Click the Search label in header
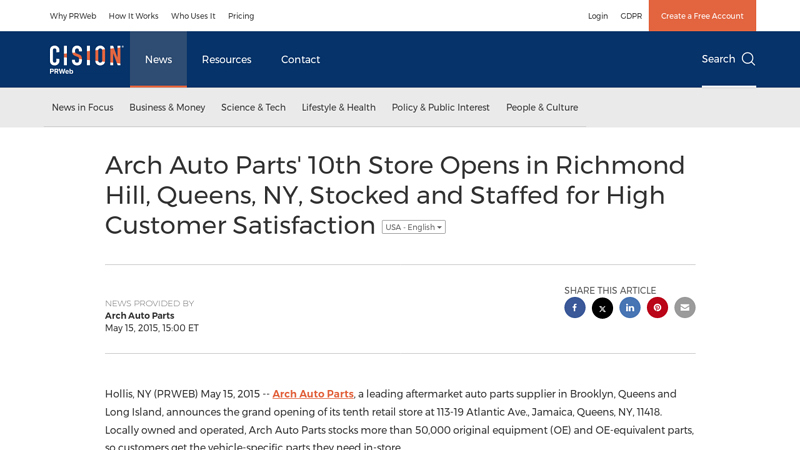The width and height of the screenshot is (800, 450). (718, 59)
